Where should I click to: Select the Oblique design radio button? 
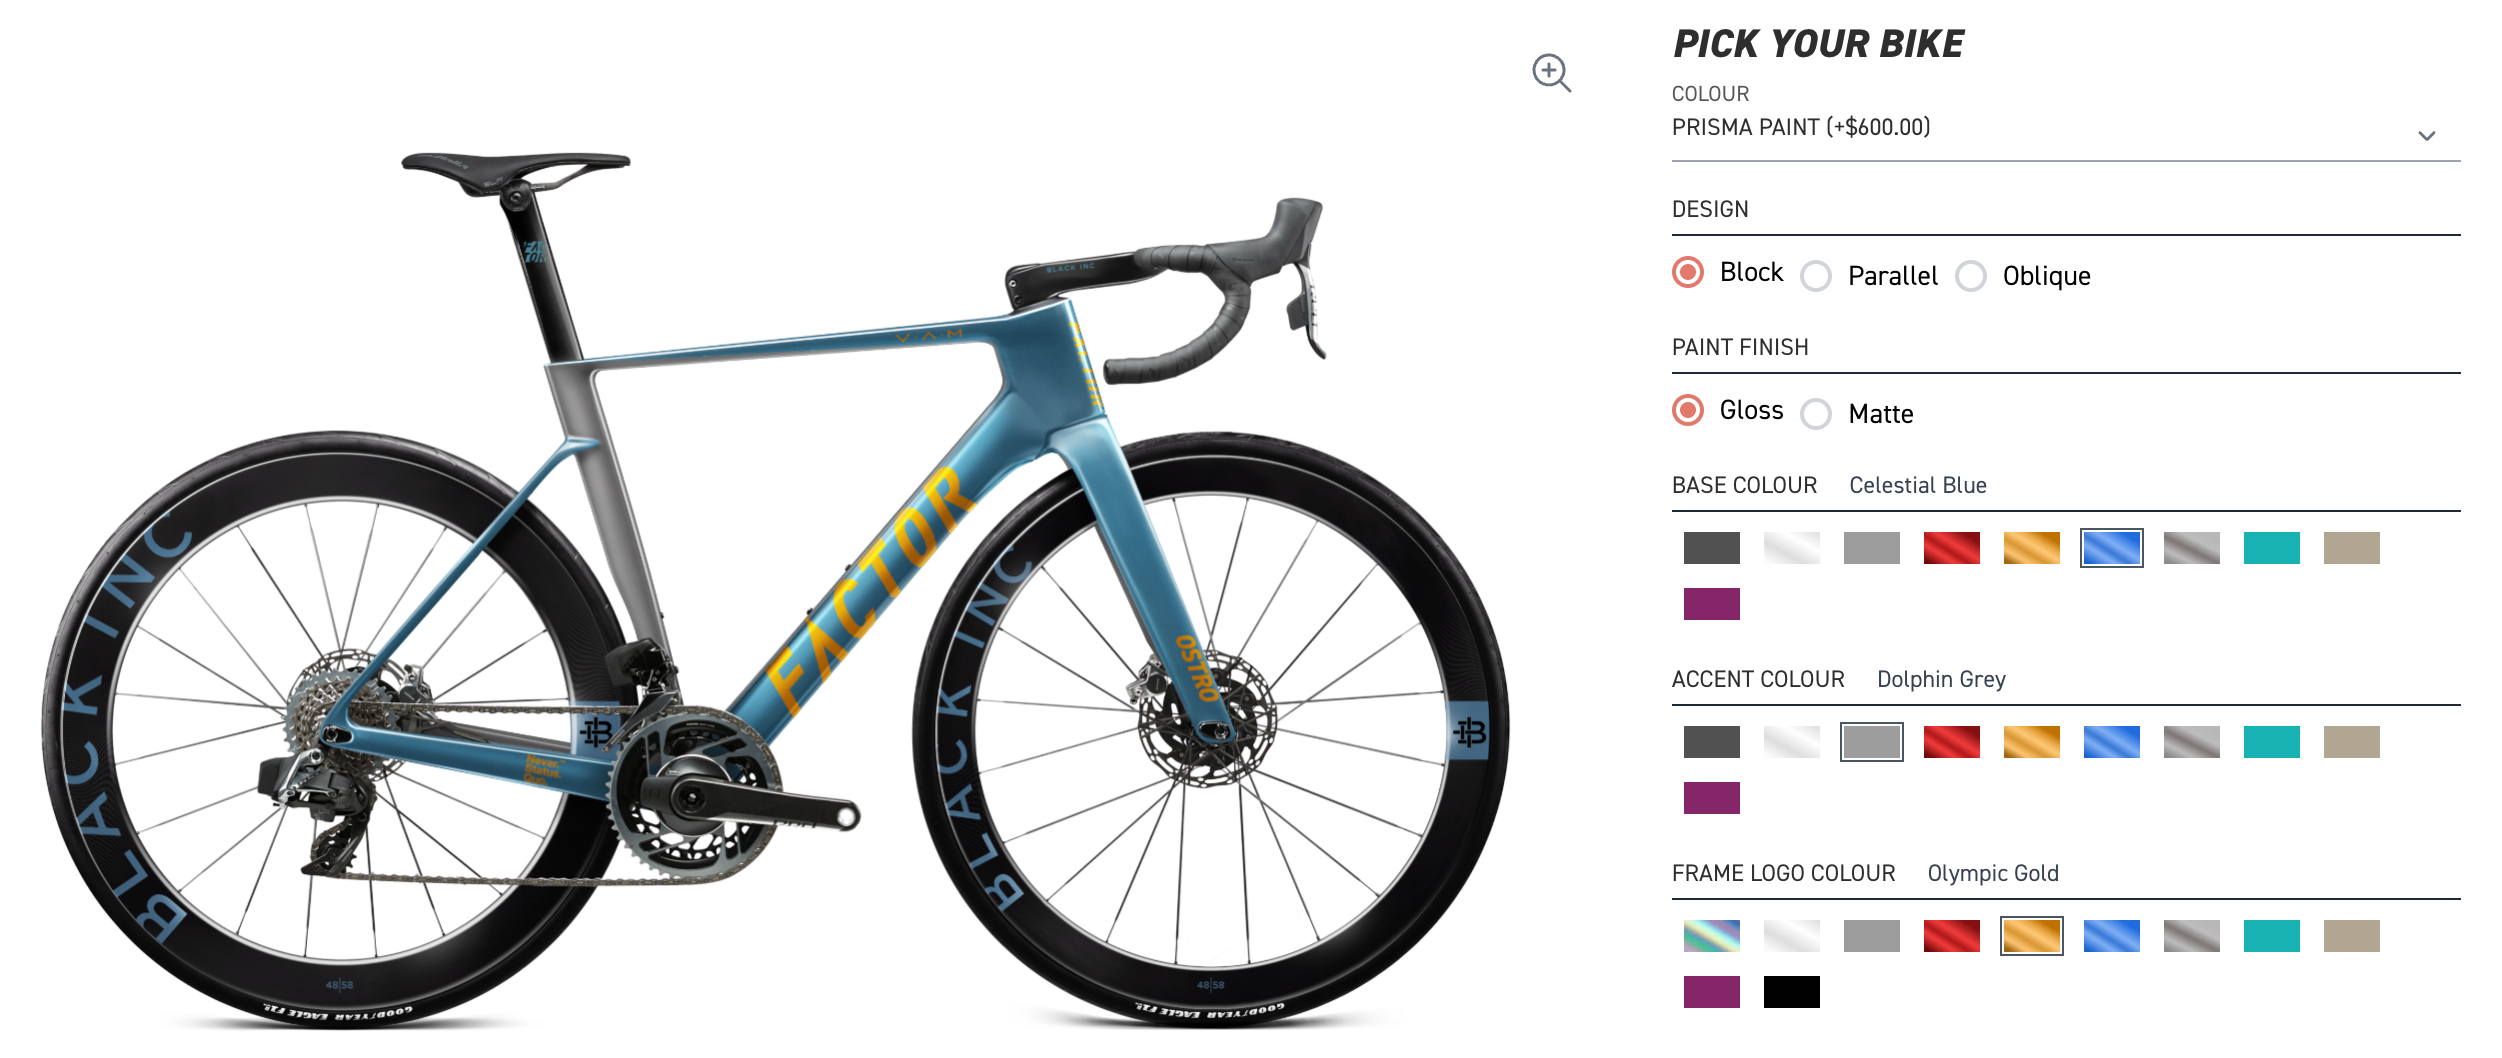[1971, 276]
